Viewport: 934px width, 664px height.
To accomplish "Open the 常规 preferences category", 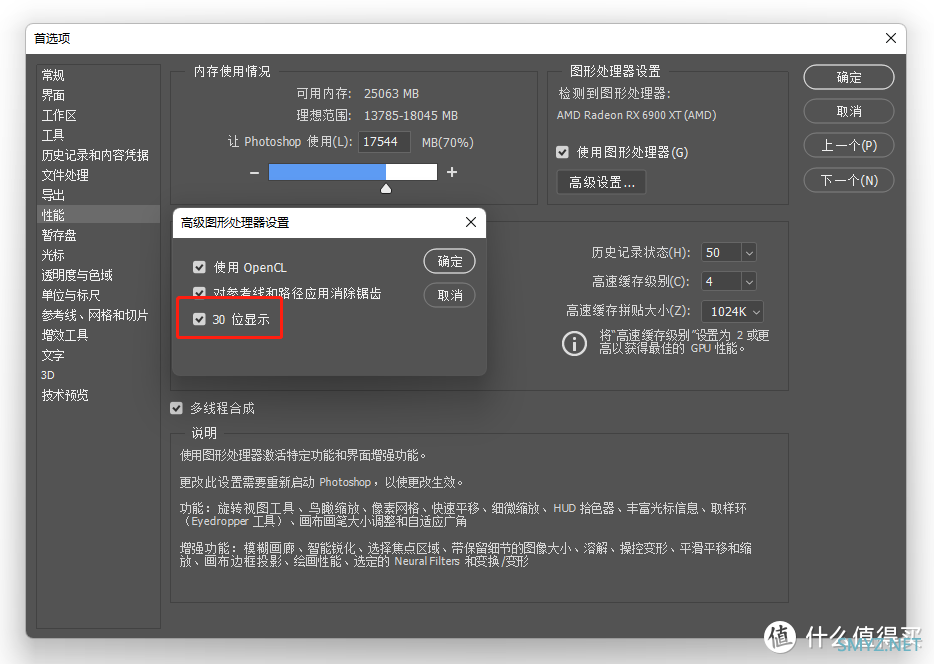I will [x=53, y=75].
